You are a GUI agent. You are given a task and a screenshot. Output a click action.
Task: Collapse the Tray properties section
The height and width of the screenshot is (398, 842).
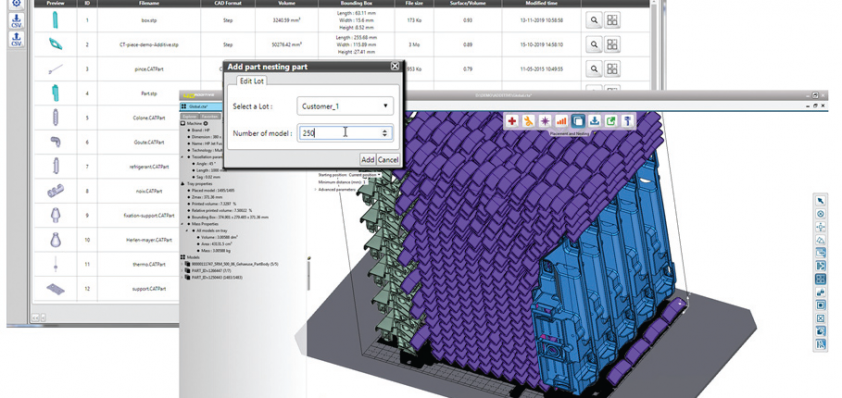pyautogui.click(x=183, y=183)
